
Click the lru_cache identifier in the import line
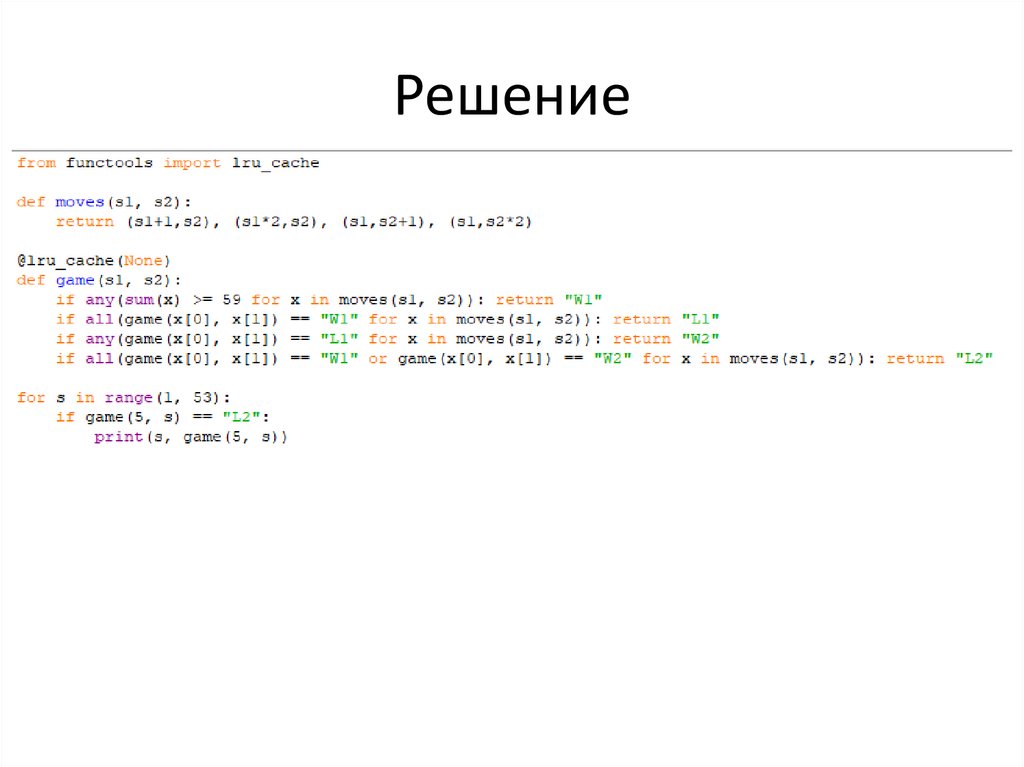[277, 162]
